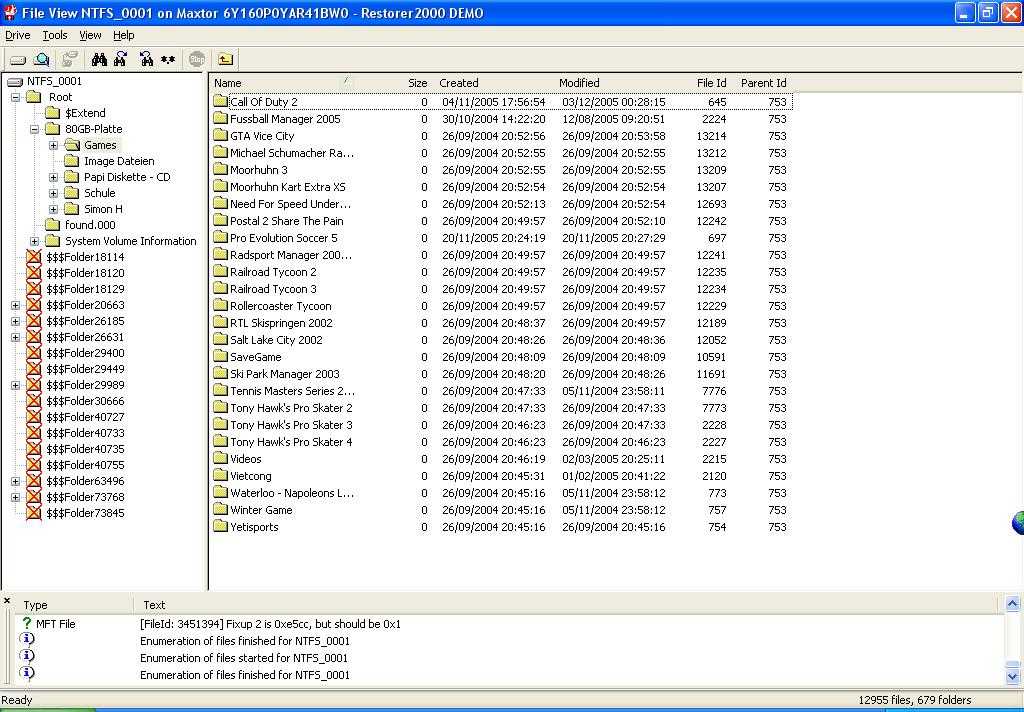Sort list by Modified column header

tap(579, 83)
